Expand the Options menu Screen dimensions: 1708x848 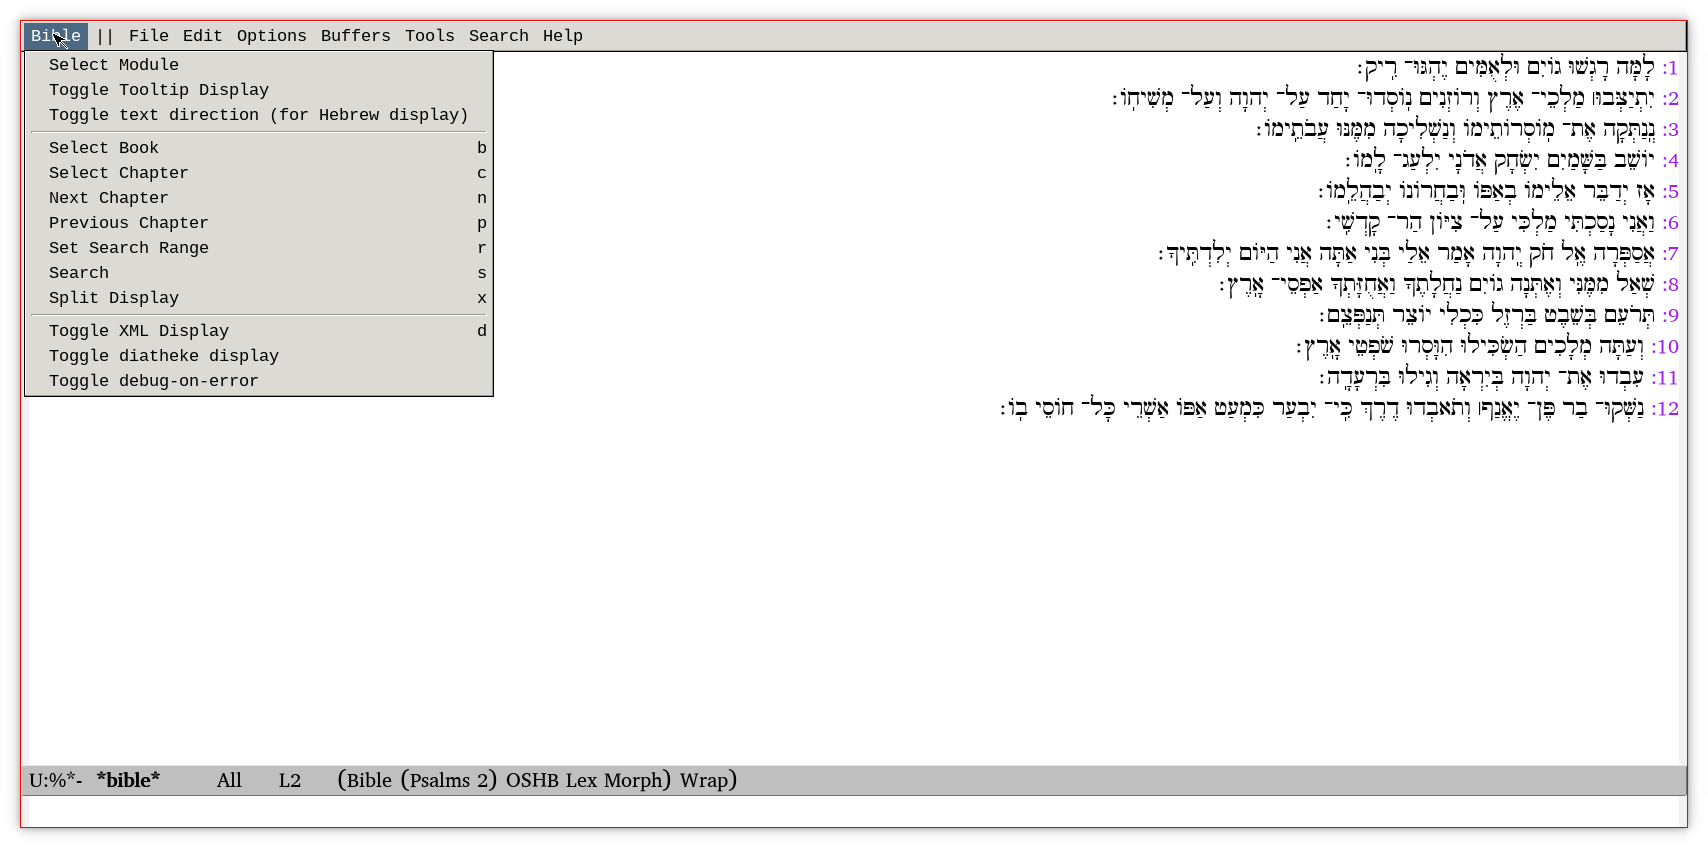[271, 36]
